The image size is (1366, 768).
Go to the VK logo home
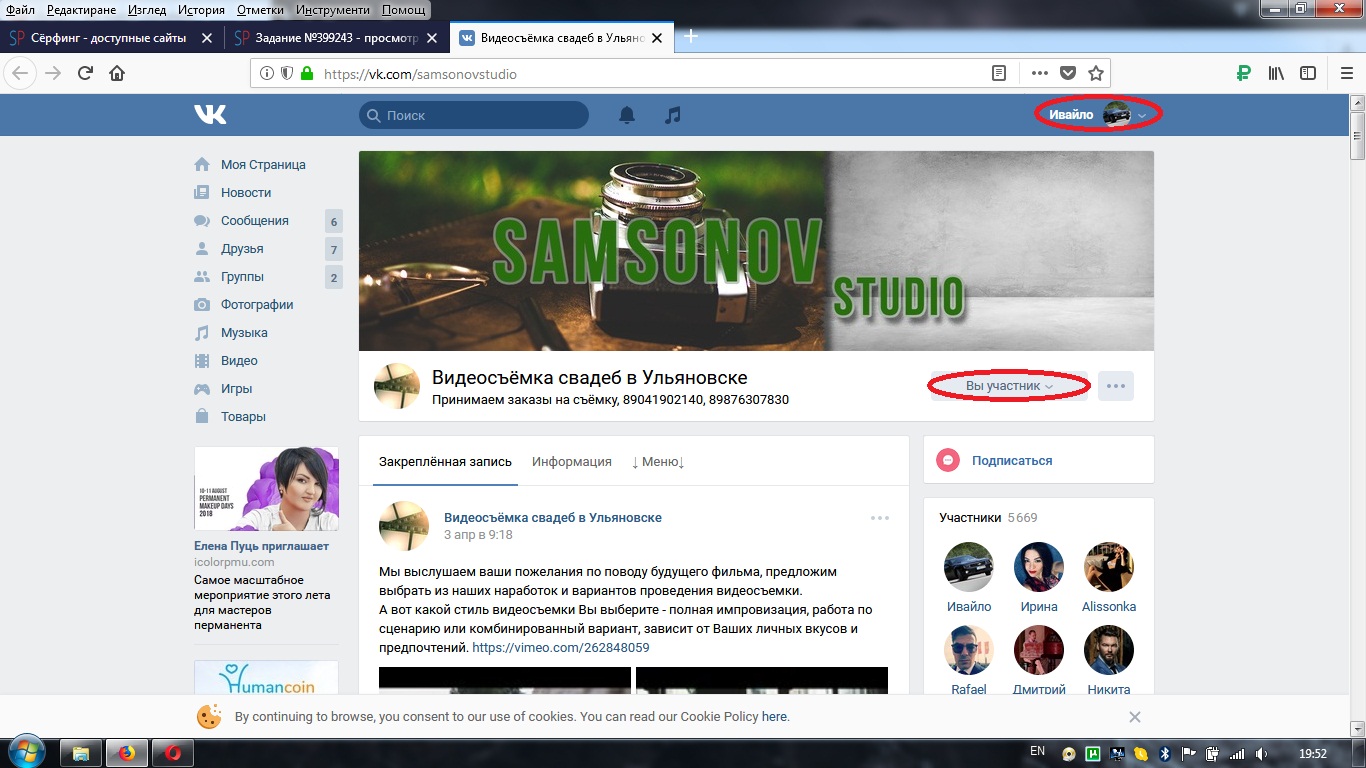(x=210, y=115)
